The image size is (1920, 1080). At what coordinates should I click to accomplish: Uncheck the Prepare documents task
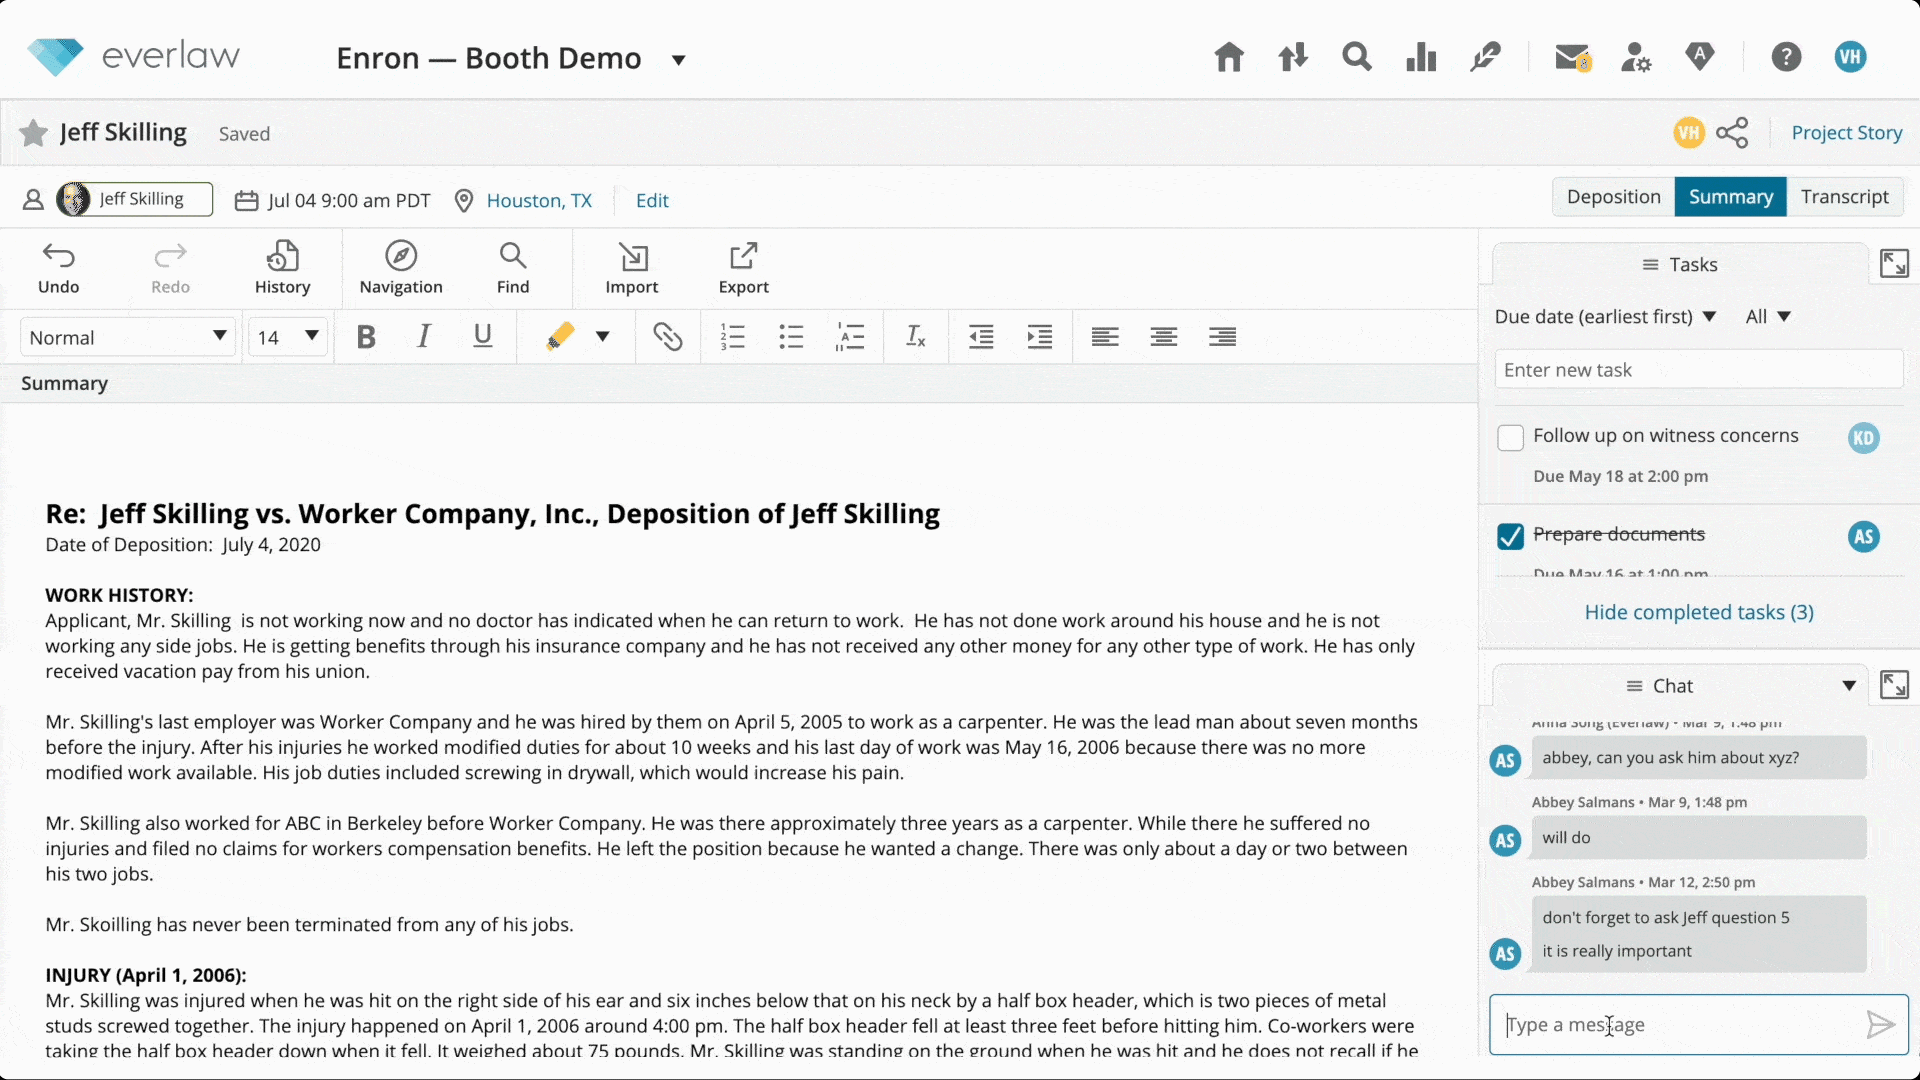[x=1510, y=537]
